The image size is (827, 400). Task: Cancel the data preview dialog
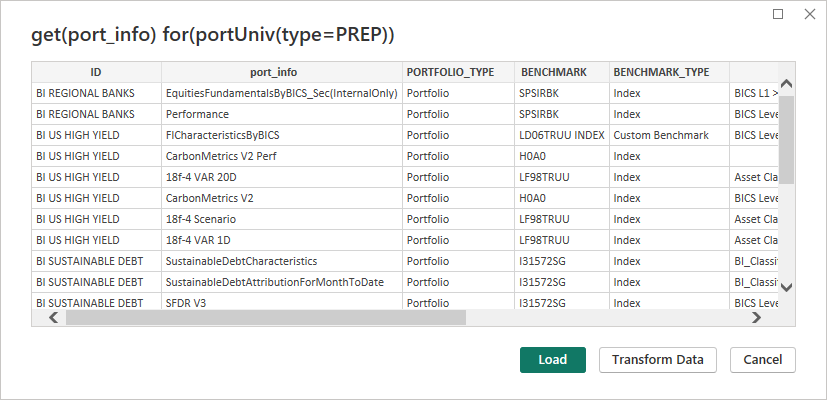tap(763, 360)
